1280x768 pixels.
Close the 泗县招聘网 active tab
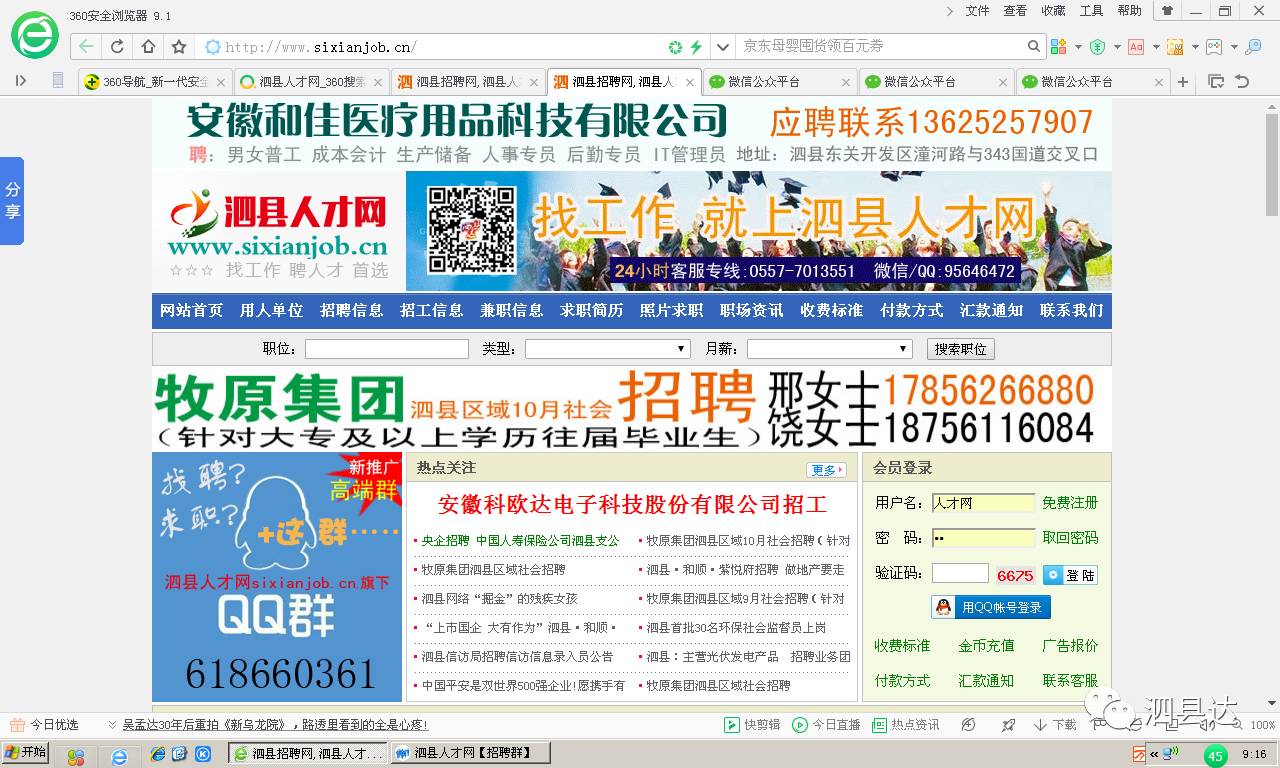pyautogui.click(x=691, y=82)
